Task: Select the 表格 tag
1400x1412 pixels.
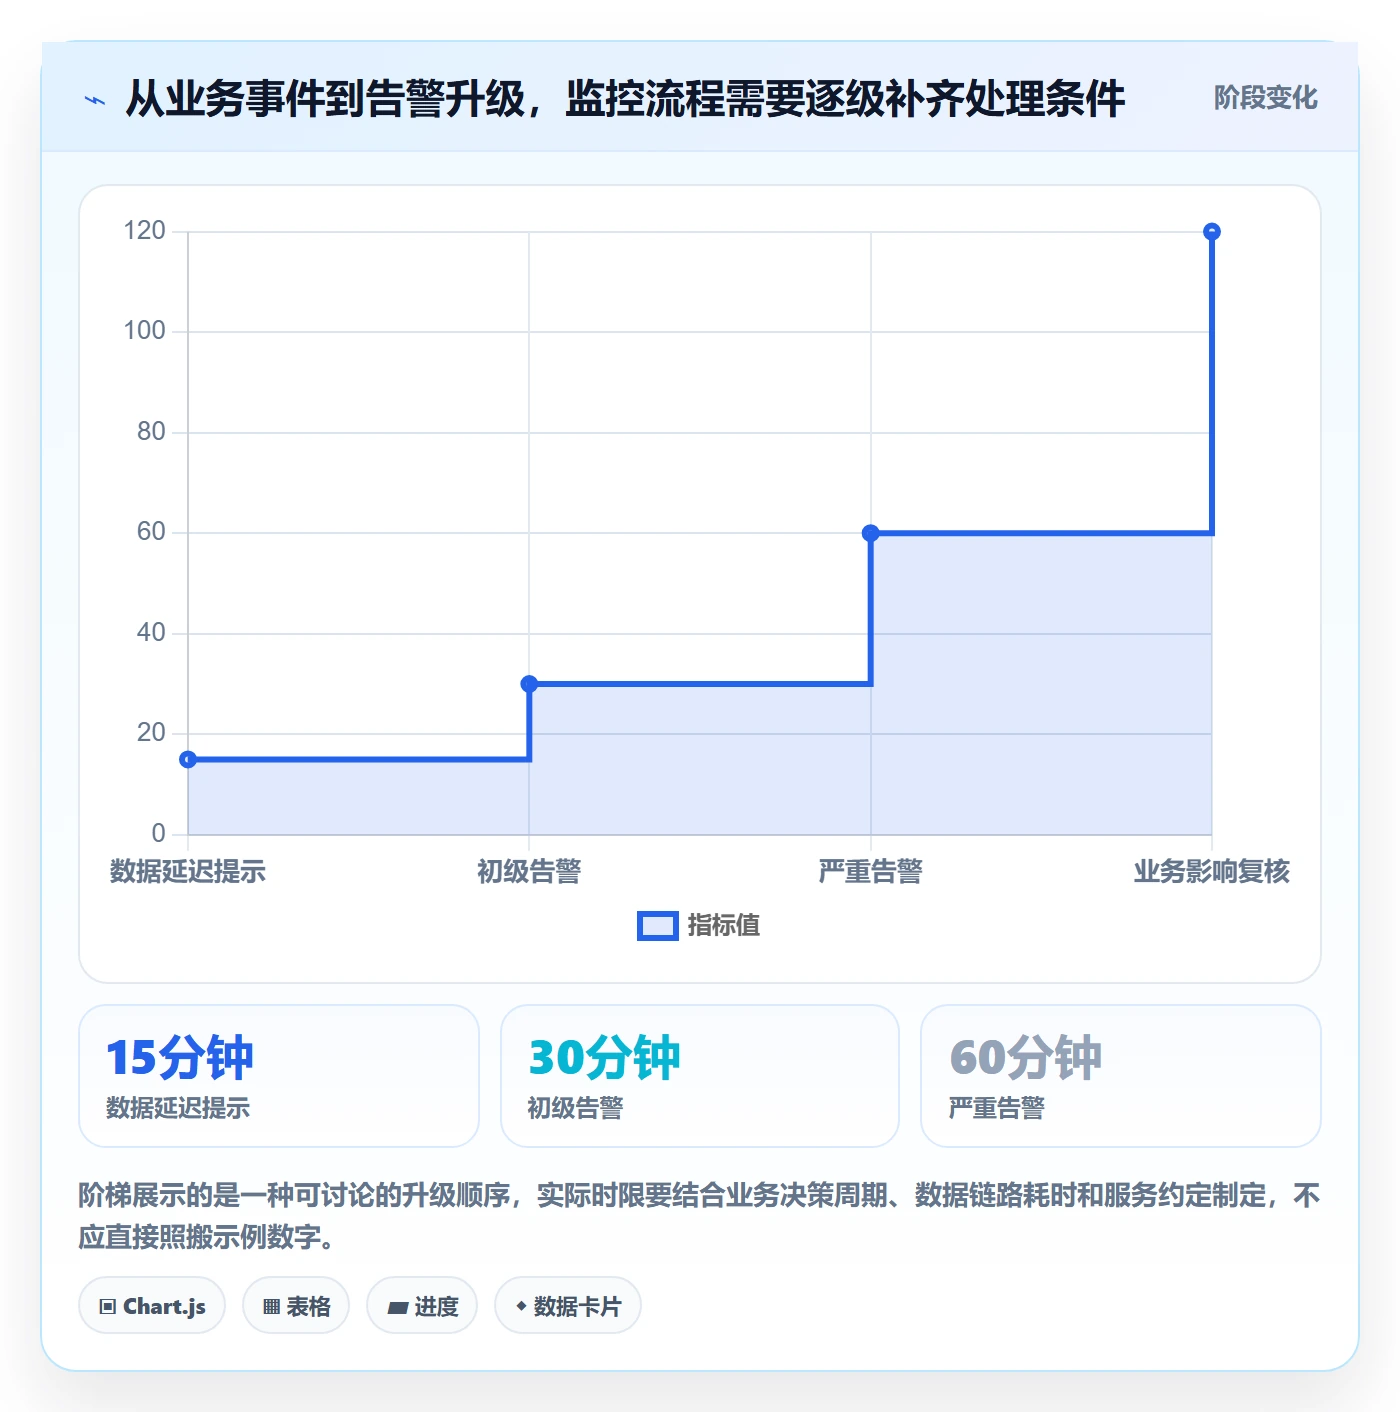Action: tap(296, 1305)
